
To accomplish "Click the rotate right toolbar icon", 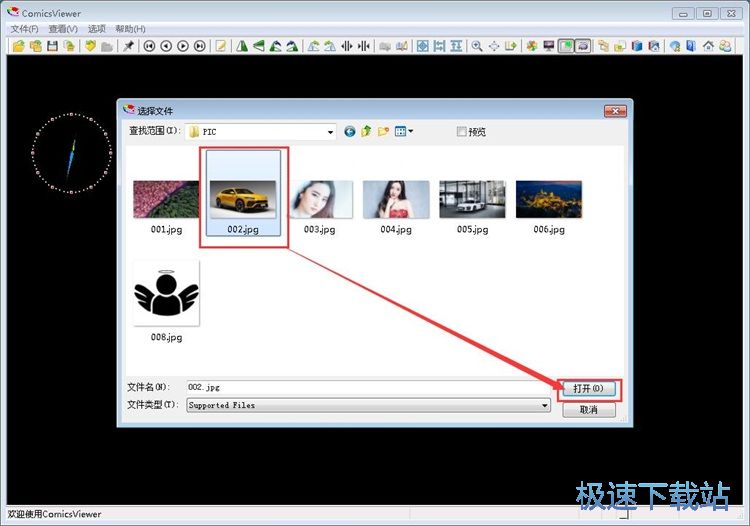I will [x=292, y=46].
